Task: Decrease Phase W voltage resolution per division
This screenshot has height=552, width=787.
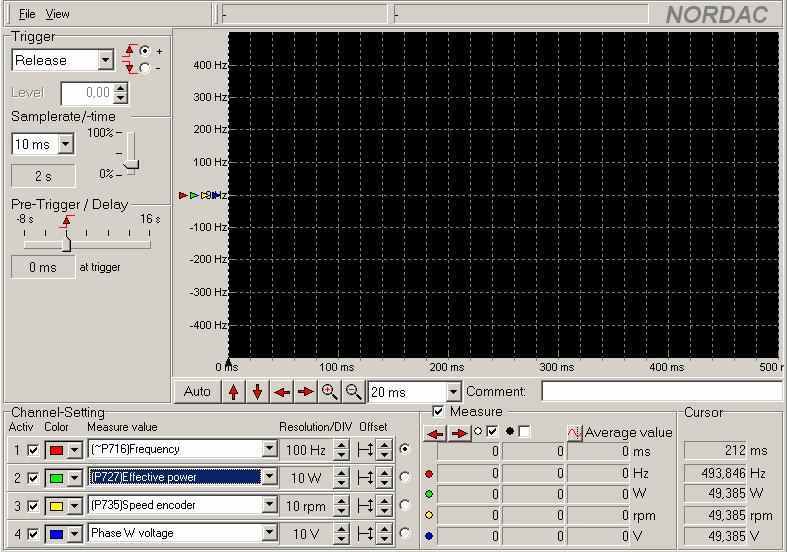Action: pyautogui.click(x=341, y=538)
